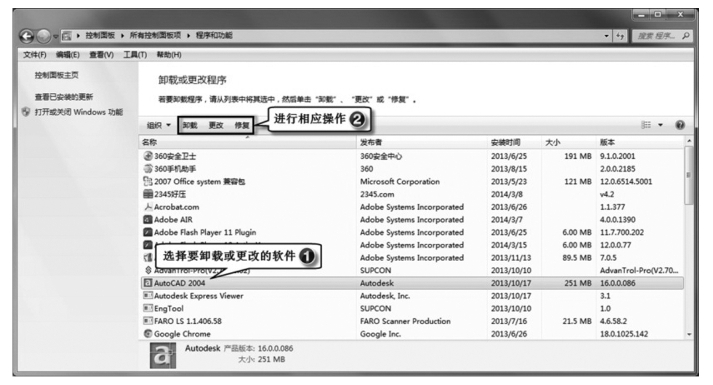Click the 191 MB size cell

[x=577, y=156]
